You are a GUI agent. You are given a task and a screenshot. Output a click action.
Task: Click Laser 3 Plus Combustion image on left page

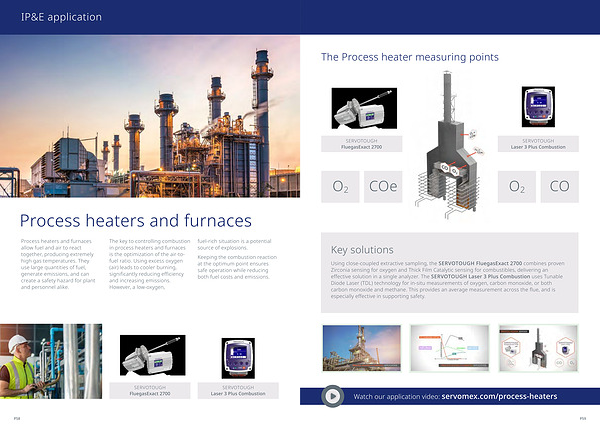click(x=240, y=356)
